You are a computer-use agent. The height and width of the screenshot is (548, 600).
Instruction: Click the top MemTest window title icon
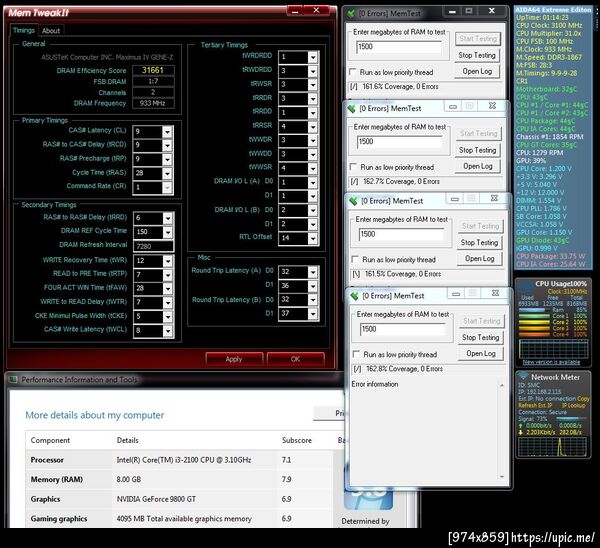351,14
